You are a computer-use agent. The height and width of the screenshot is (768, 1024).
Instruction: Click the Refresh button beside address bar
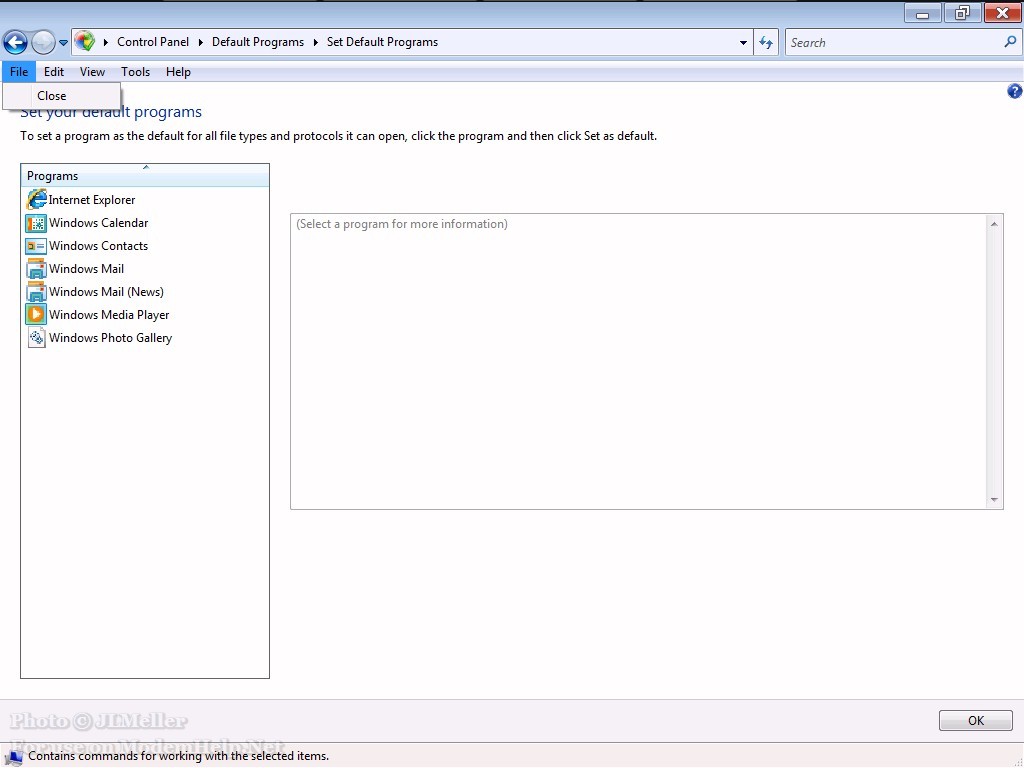click(x=766, y=42)
